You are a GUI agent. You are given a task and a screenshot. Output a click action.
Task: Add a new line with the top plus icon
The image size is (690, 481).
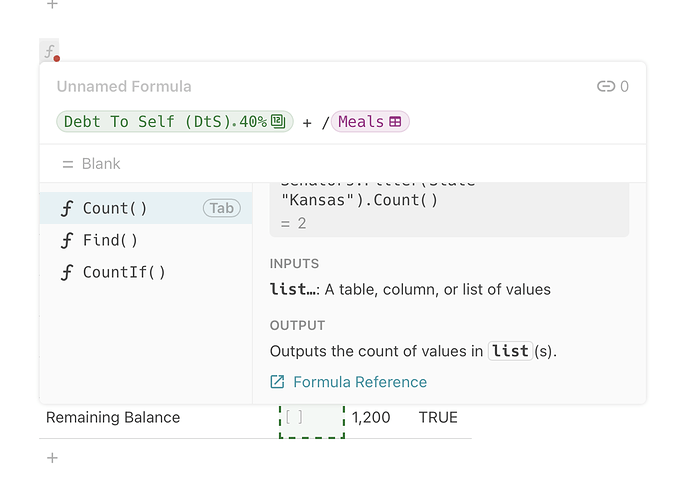click(x=53, y=5)
